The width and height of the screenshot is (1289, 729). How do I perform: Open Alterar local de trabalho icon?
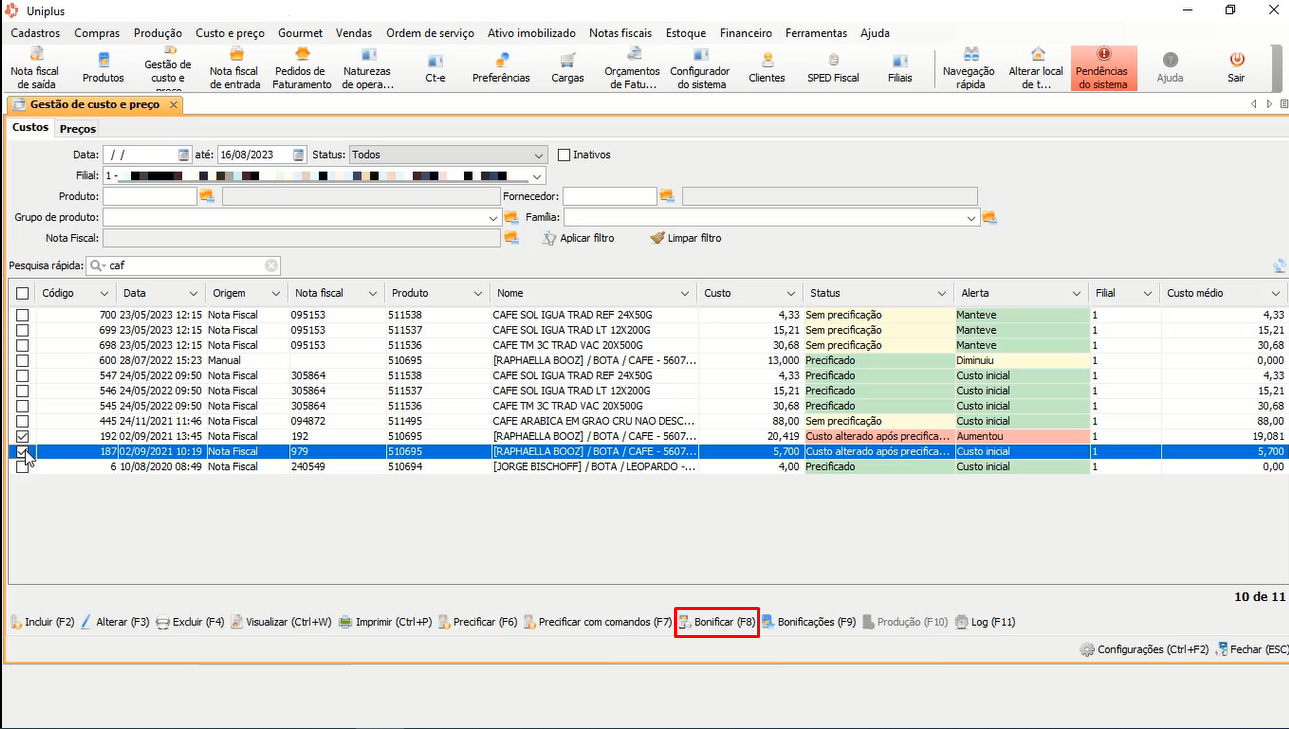[1036, 68]
